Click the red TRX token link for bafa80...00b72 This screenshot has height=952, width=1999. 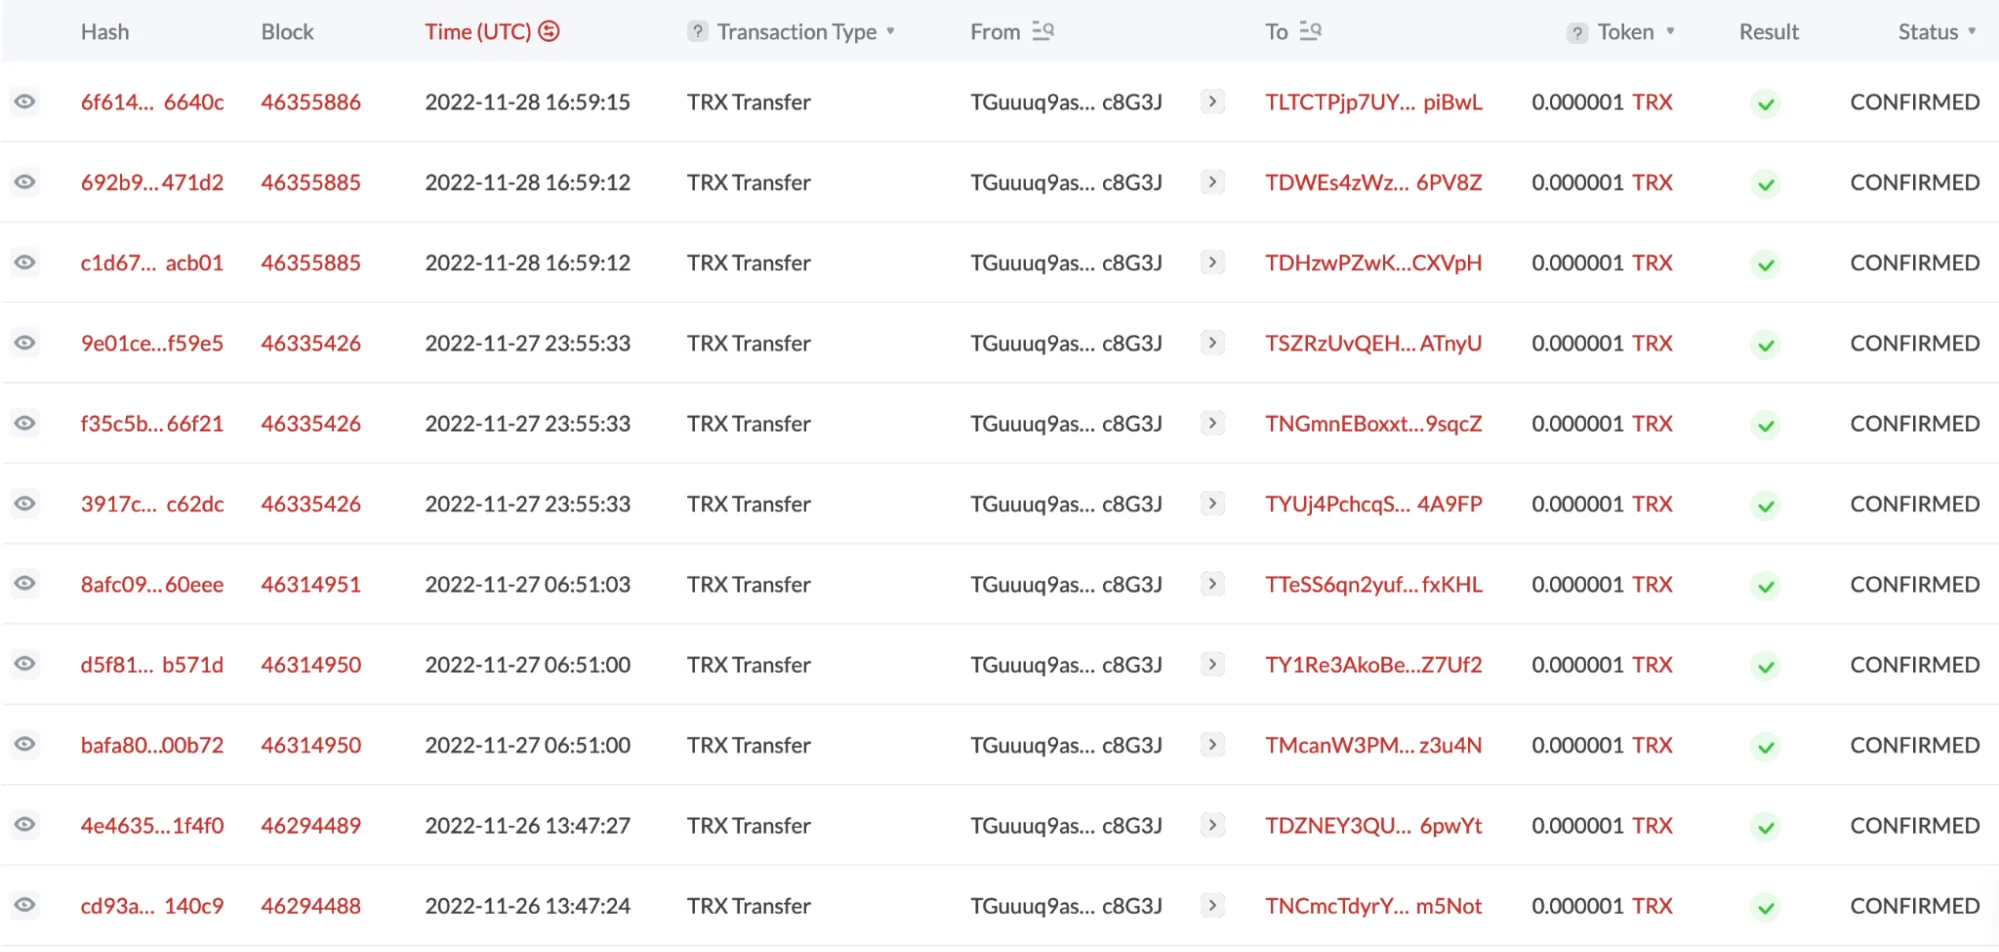point(1652,746)
